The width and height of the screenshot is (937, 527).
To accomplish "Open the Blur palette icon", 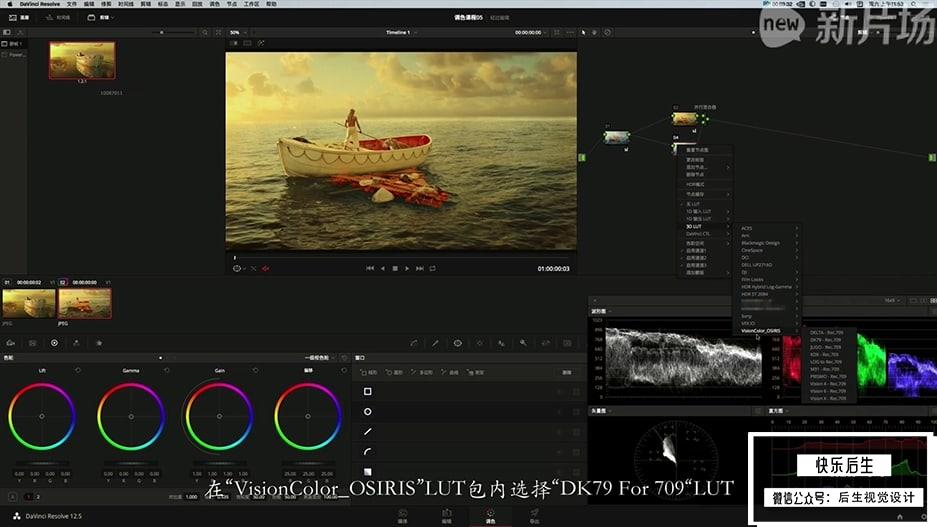I will (501, 343).
